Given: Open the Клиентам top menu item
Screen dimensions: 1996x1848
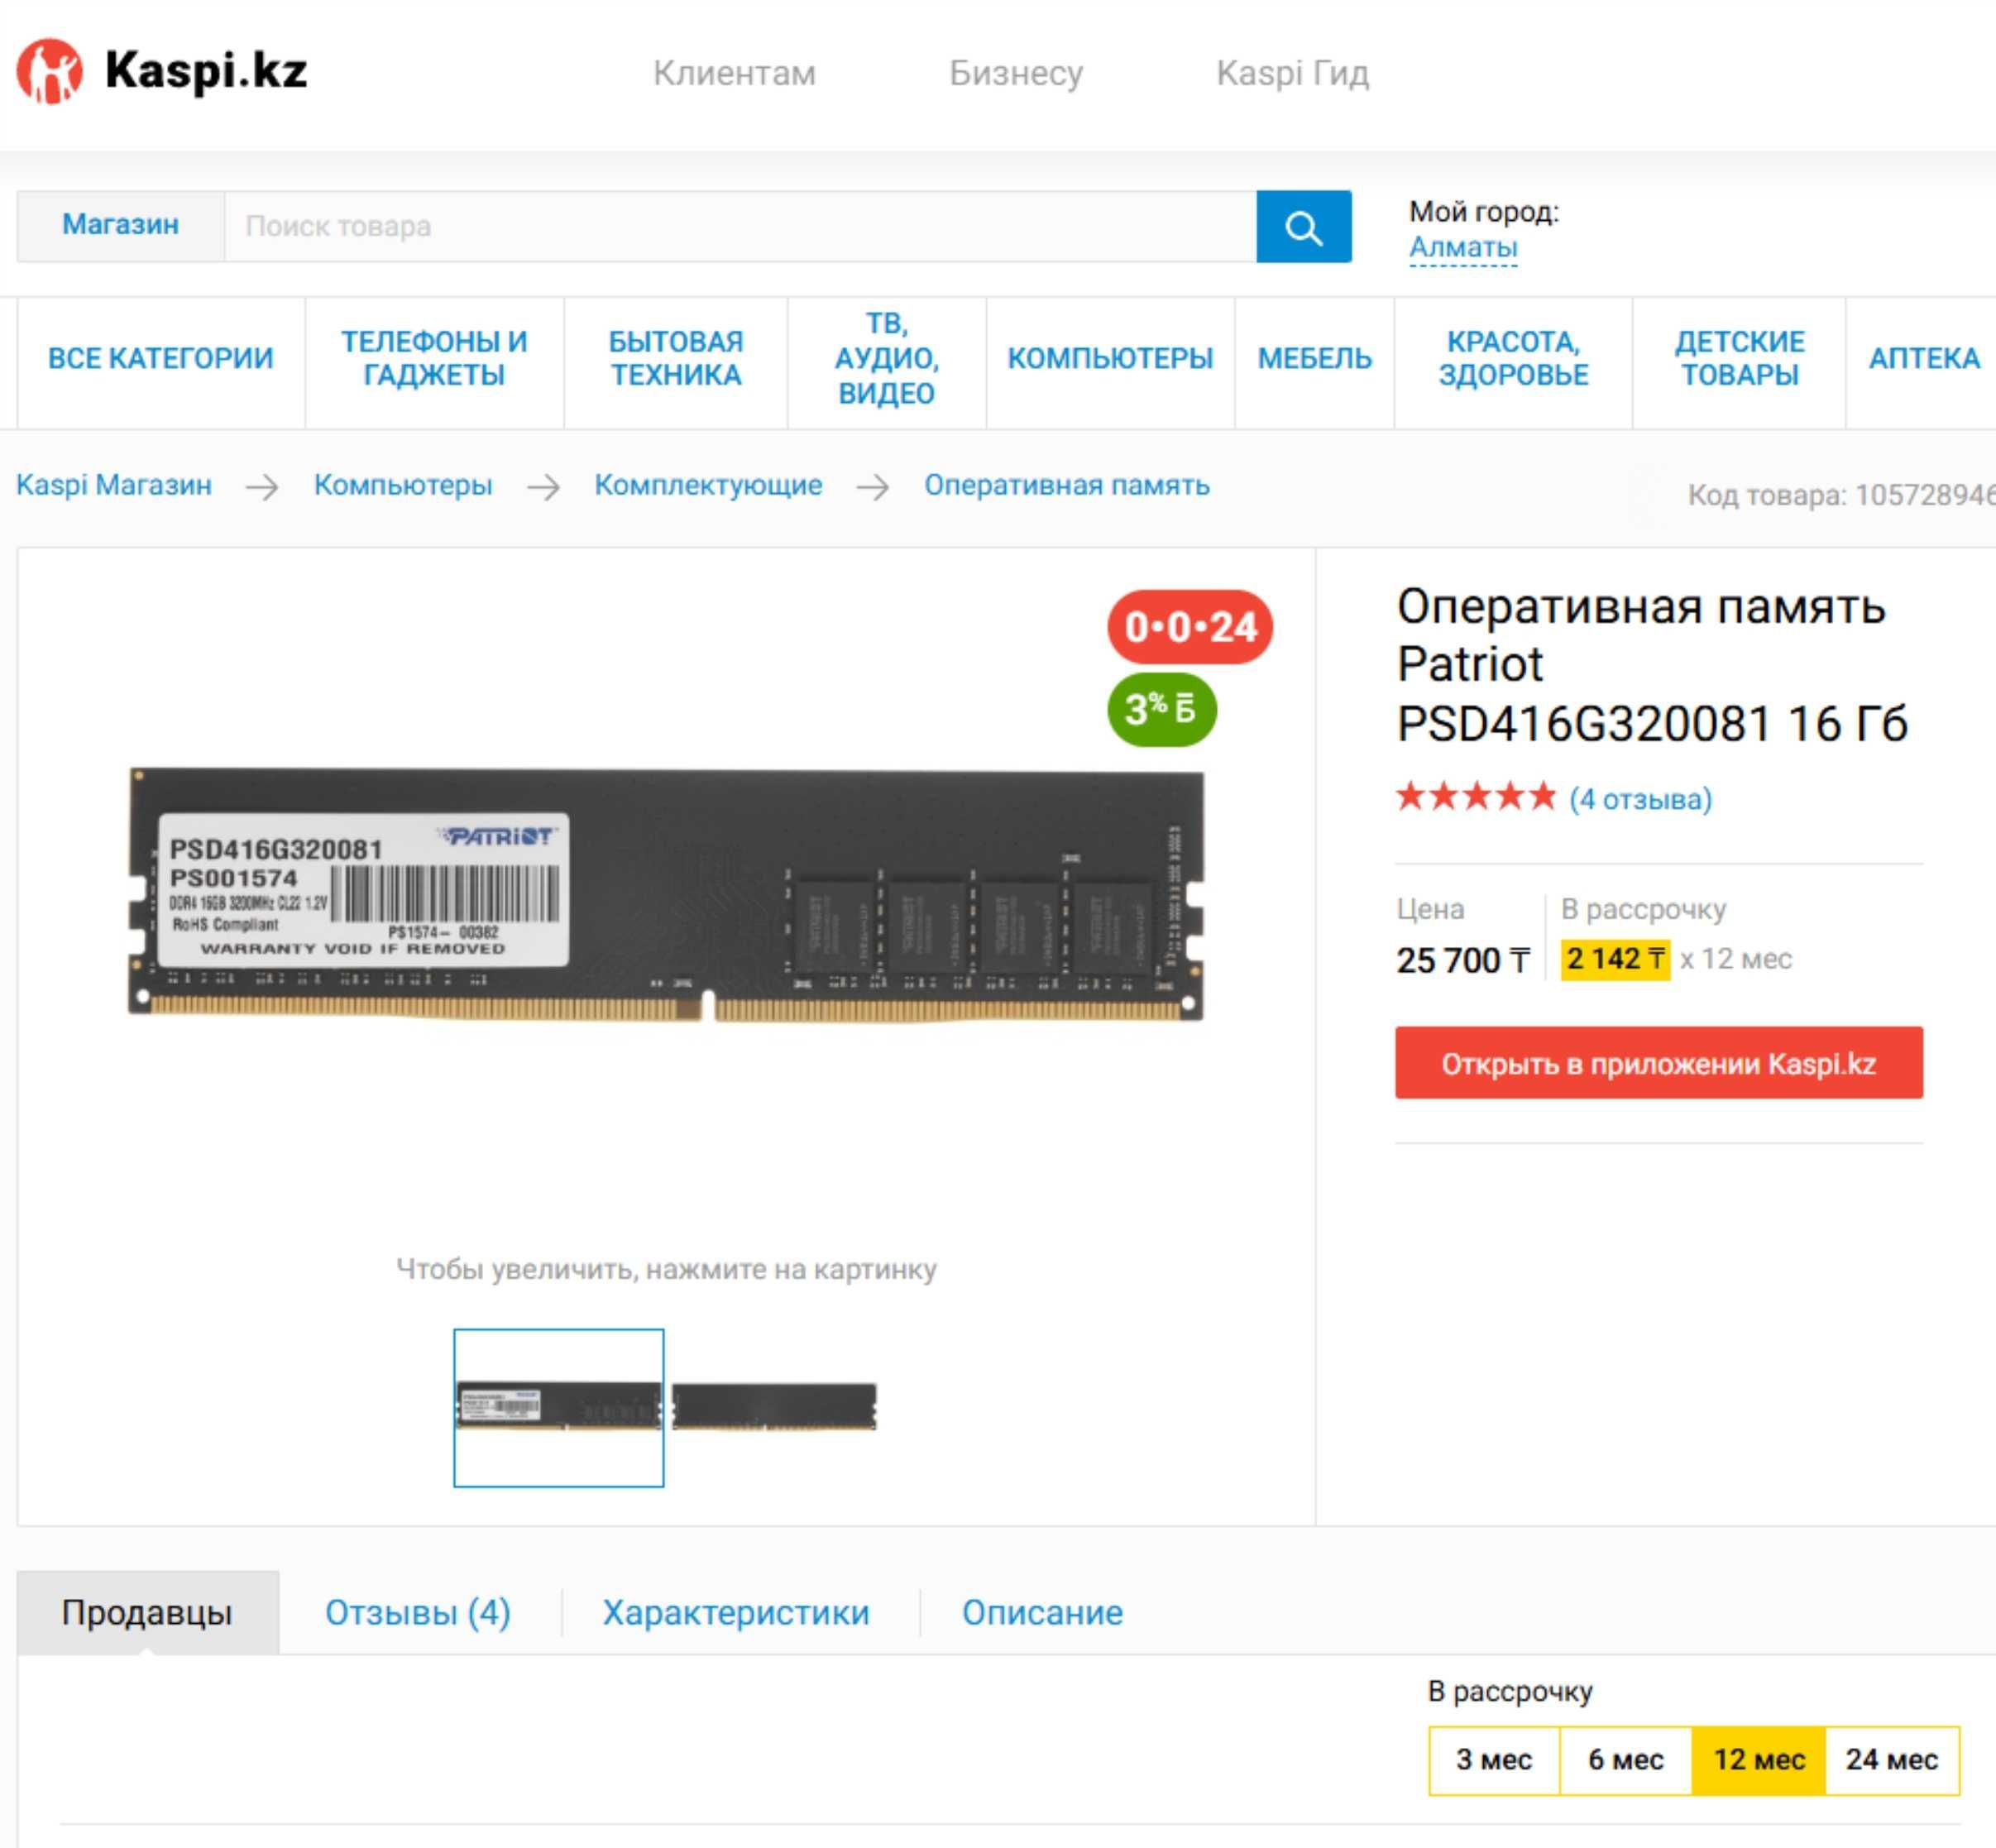Looking at the screenshot, I should tap(734, 73).
